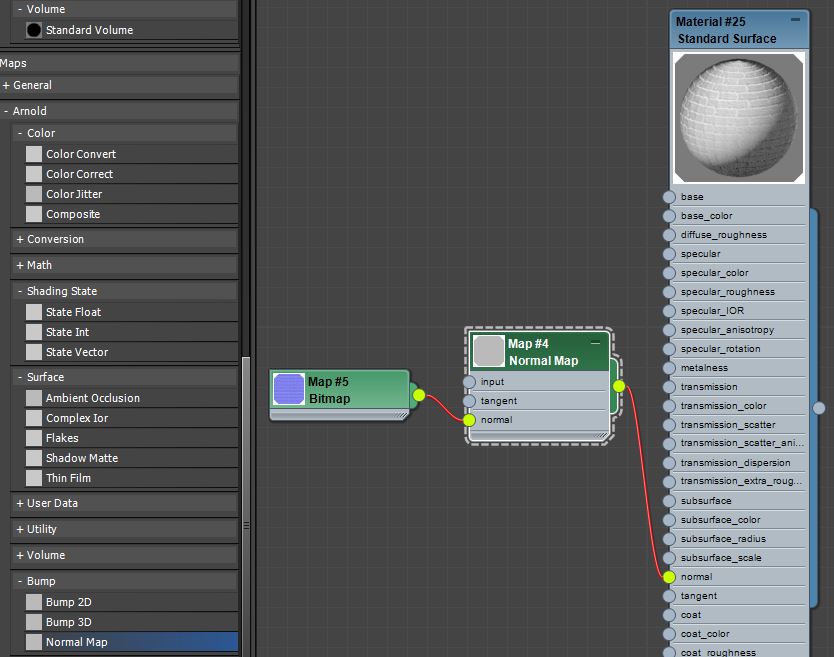Pick the Ambient Occlusion surface map
The image size is (834, 657).
[x=93, y=398]
